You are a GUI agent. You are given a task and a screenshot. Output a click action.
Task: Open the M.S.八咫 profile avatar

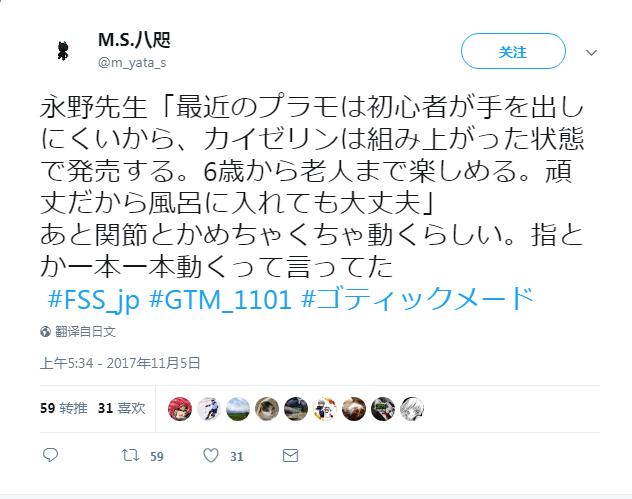tap(63, 51)
